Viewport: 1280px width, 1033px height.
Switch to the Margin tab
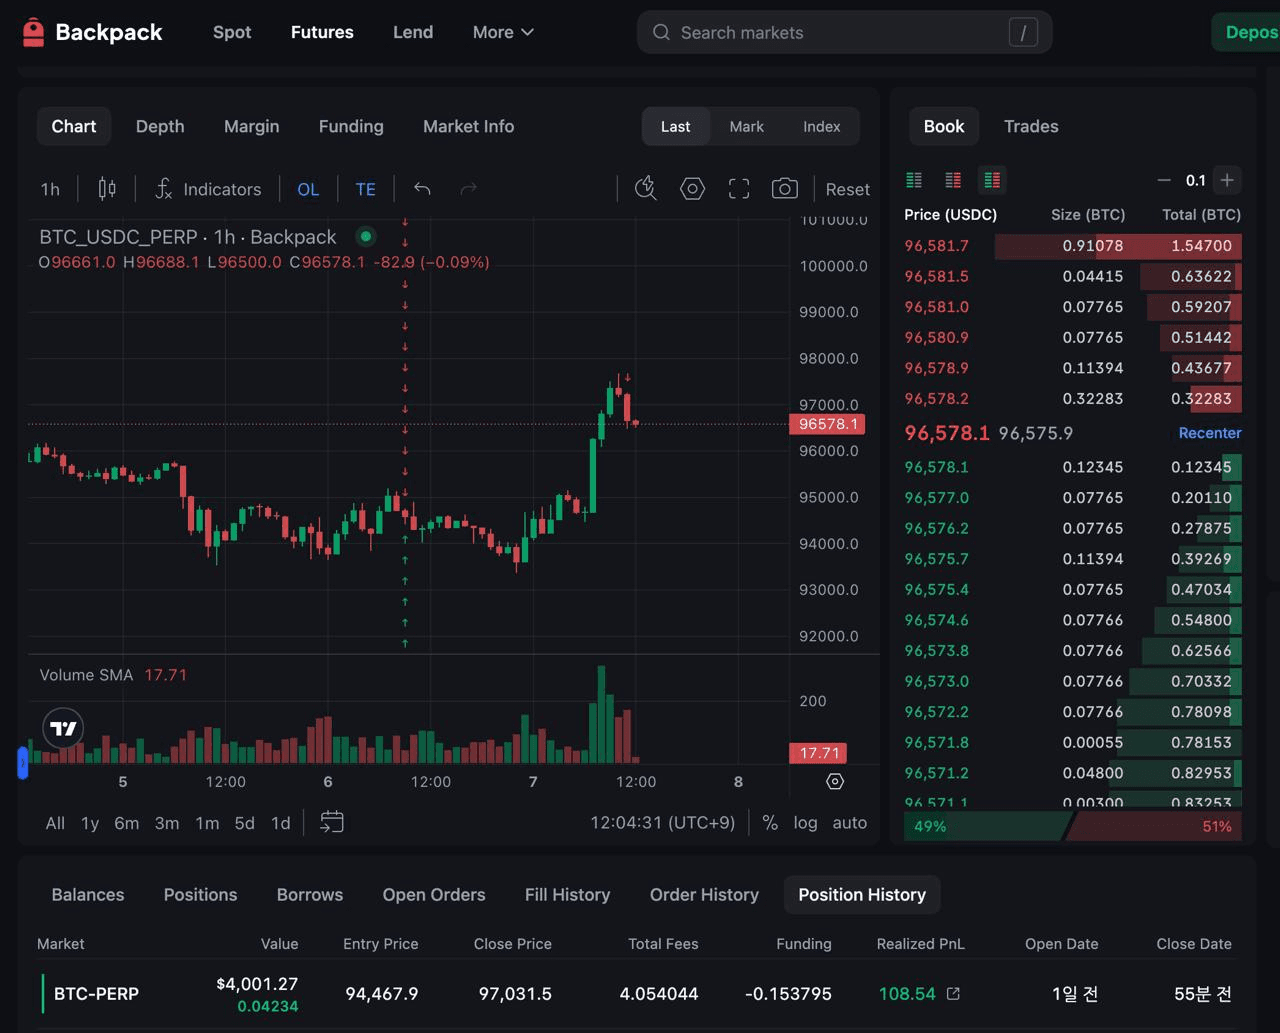click(x=251, y=126)
